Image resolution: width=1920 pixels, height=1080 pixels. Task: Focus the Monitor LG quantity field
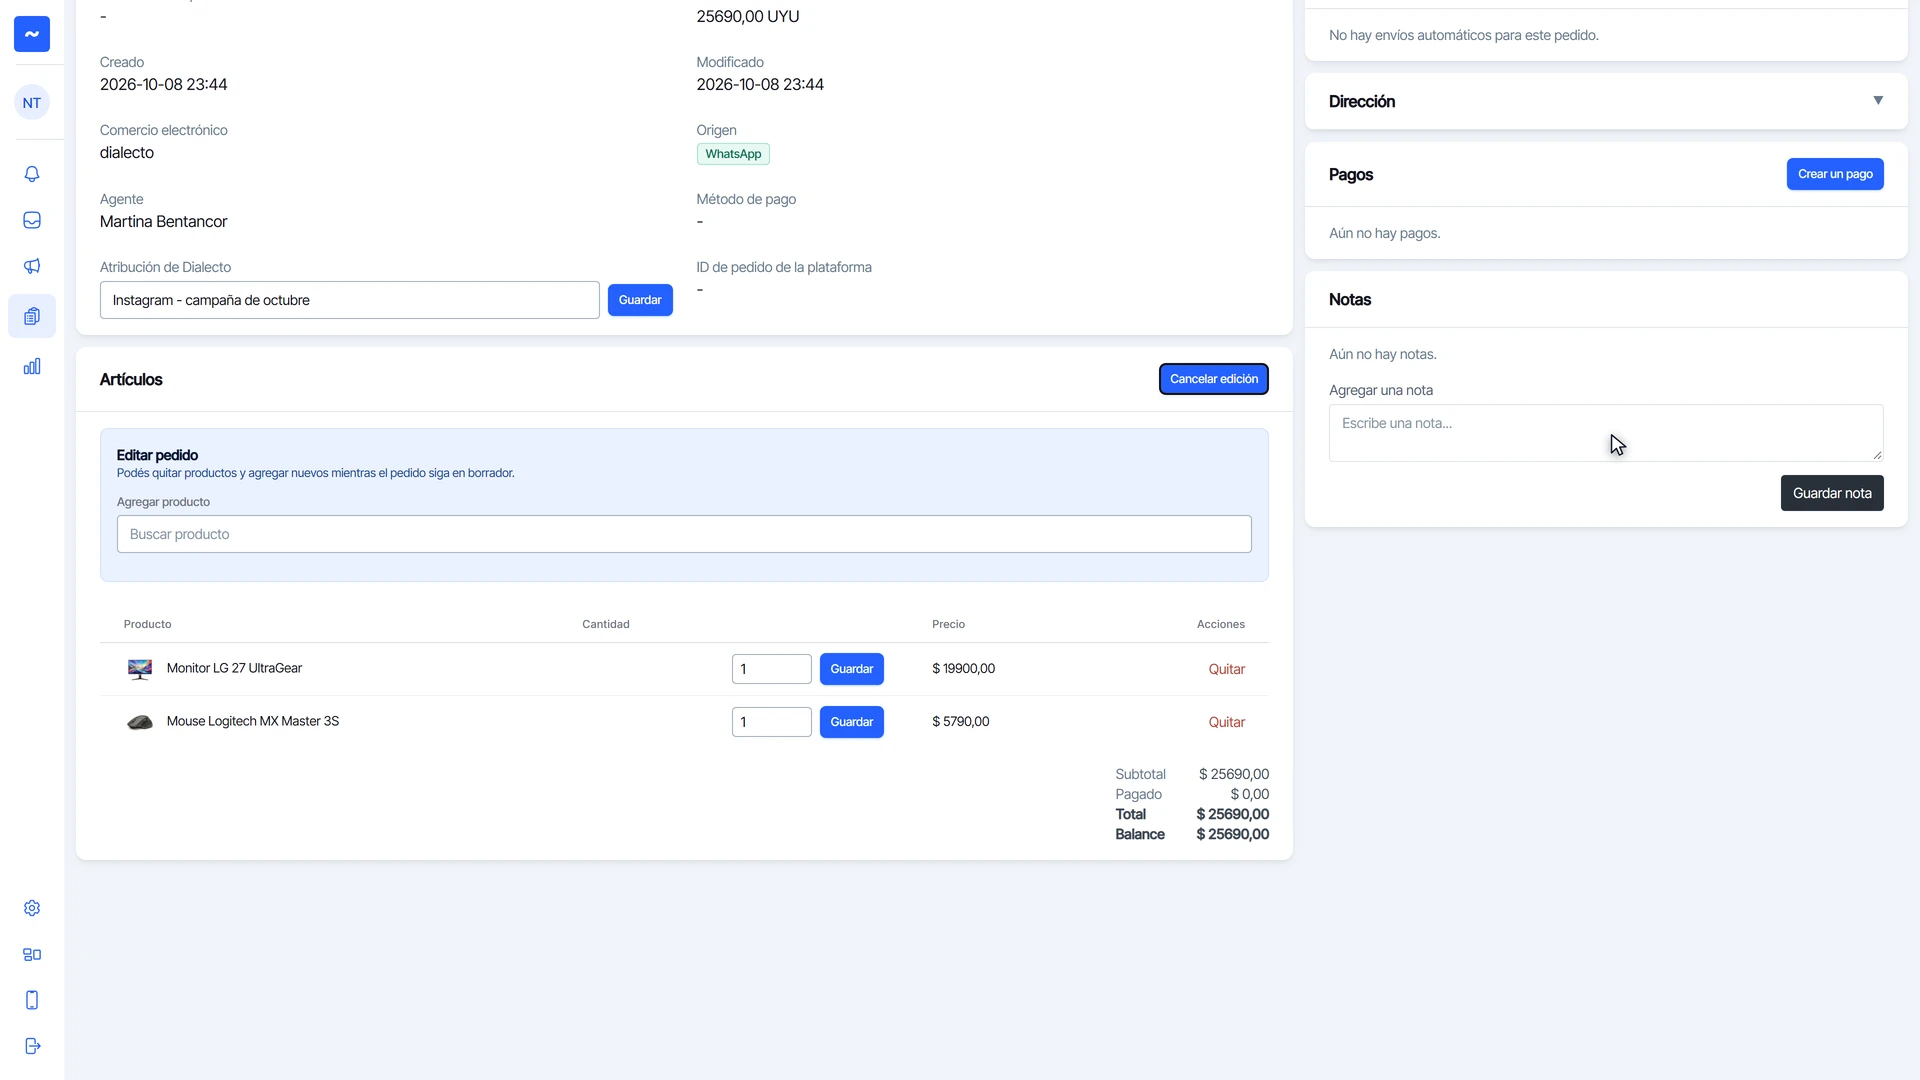pos(772,669)
